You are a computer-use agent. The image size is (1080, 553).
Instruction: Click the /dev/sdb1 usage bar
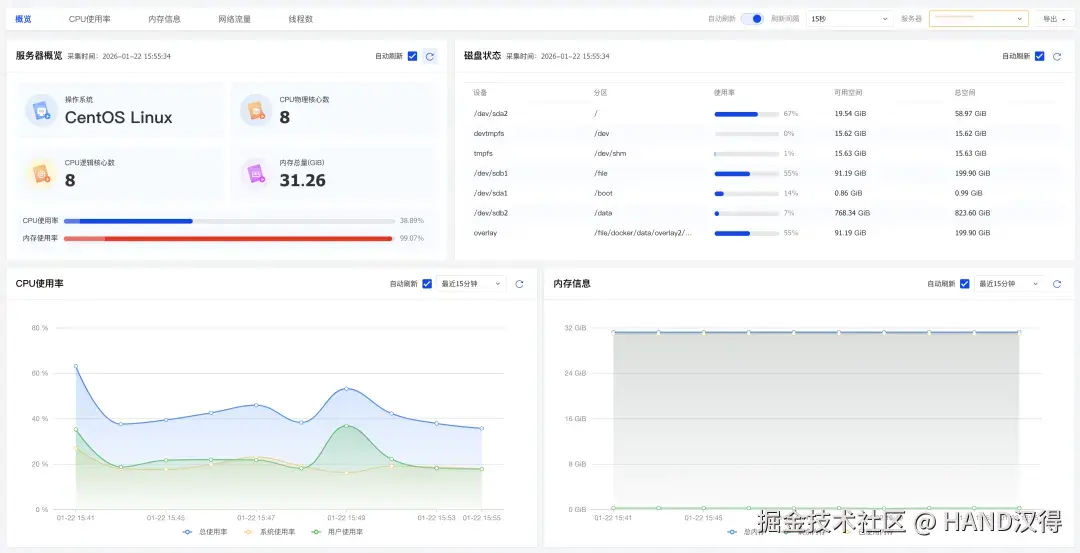[x=747, y=174]
